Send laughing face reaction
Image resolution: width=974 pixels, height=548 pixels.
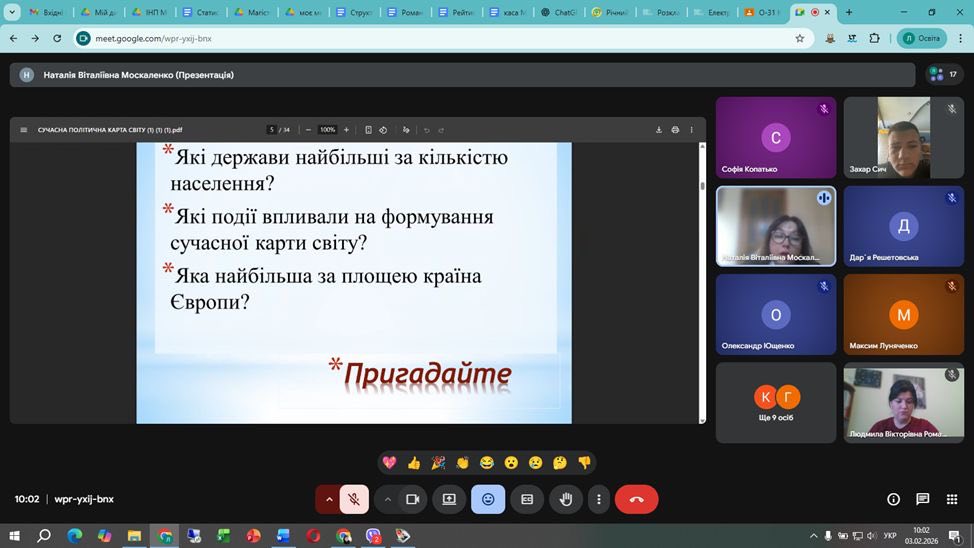click(486, 462)
